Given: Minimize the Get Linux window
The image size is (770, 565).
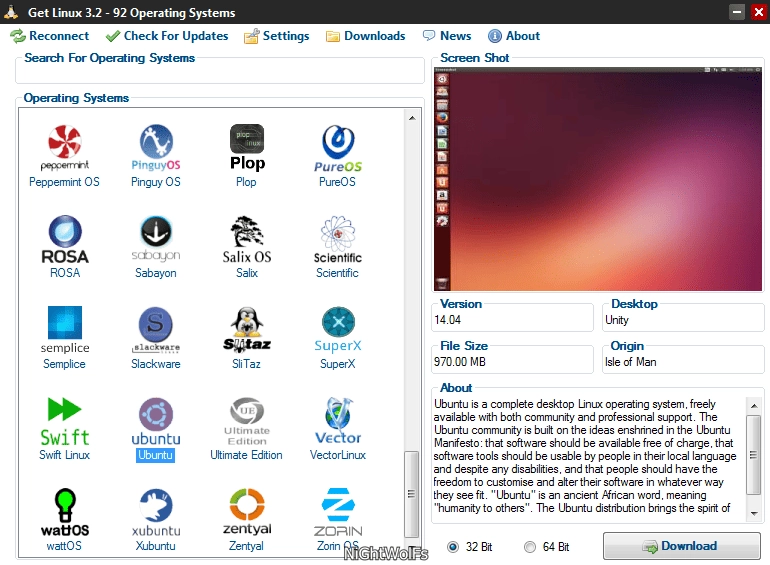Looking at the screenshot, I should (x=737, y=12).
